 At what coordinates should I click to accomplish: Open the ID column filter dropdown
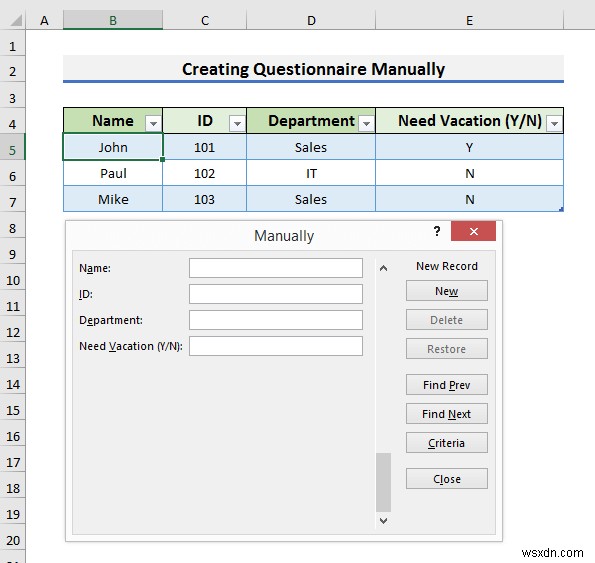coord(237,124)
